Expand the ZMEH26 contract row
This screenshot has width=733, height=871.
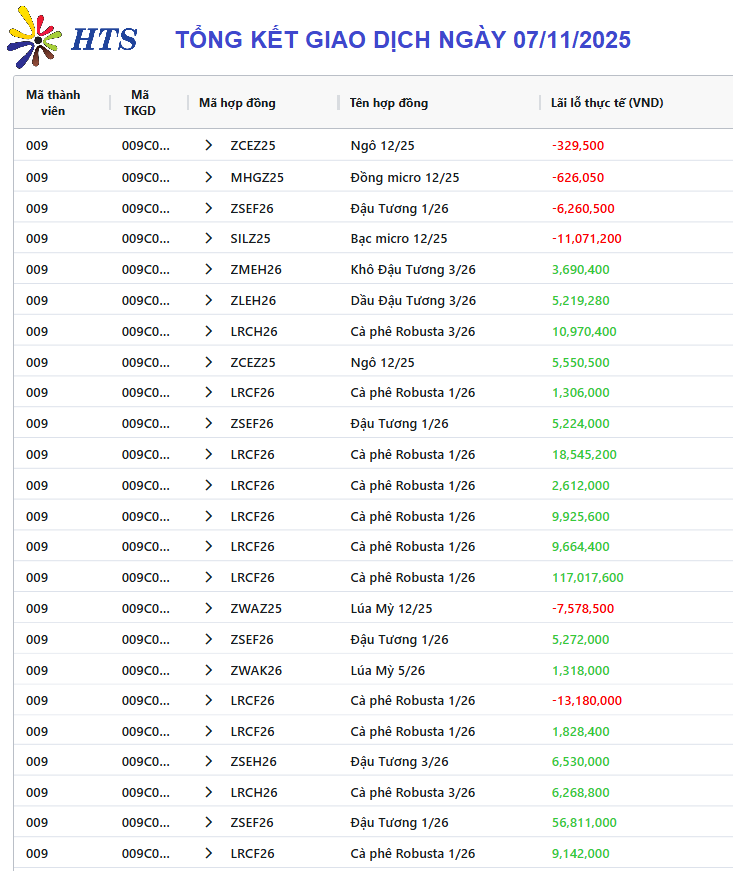(x=209, y=270)
